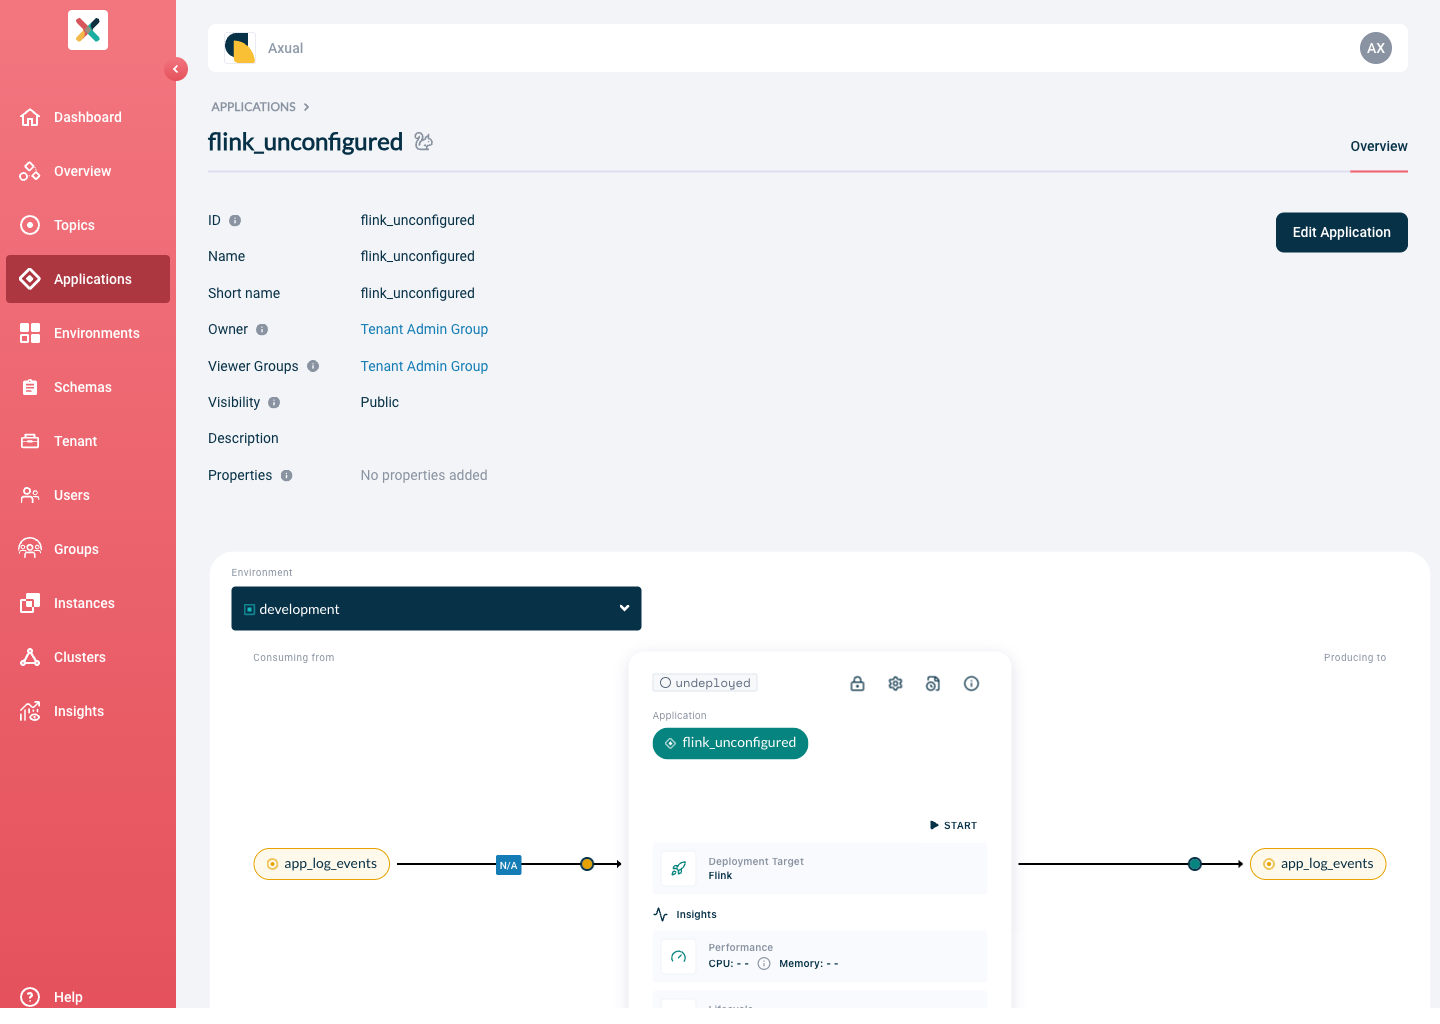
Task: Click the Axual X logo in sidebar
Action: point(88,30)
